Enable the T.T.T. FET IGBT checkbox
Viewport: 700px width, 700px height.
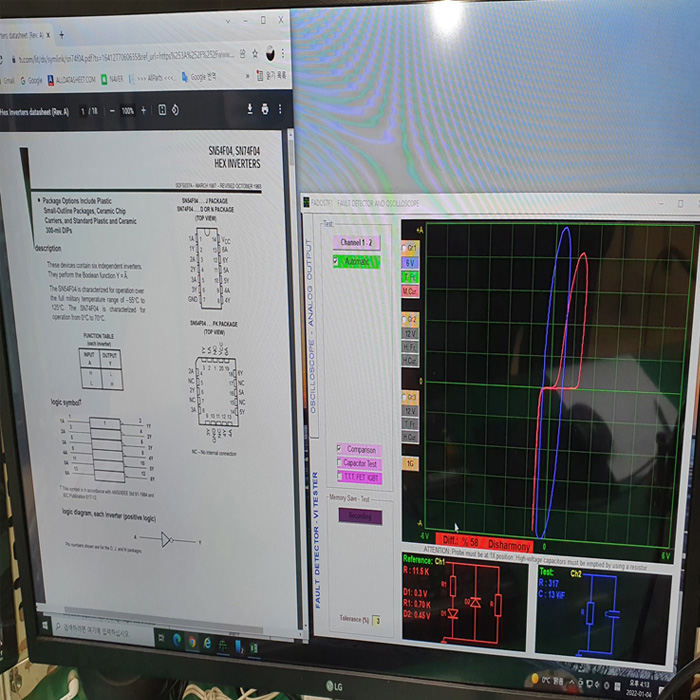(340, 476)
